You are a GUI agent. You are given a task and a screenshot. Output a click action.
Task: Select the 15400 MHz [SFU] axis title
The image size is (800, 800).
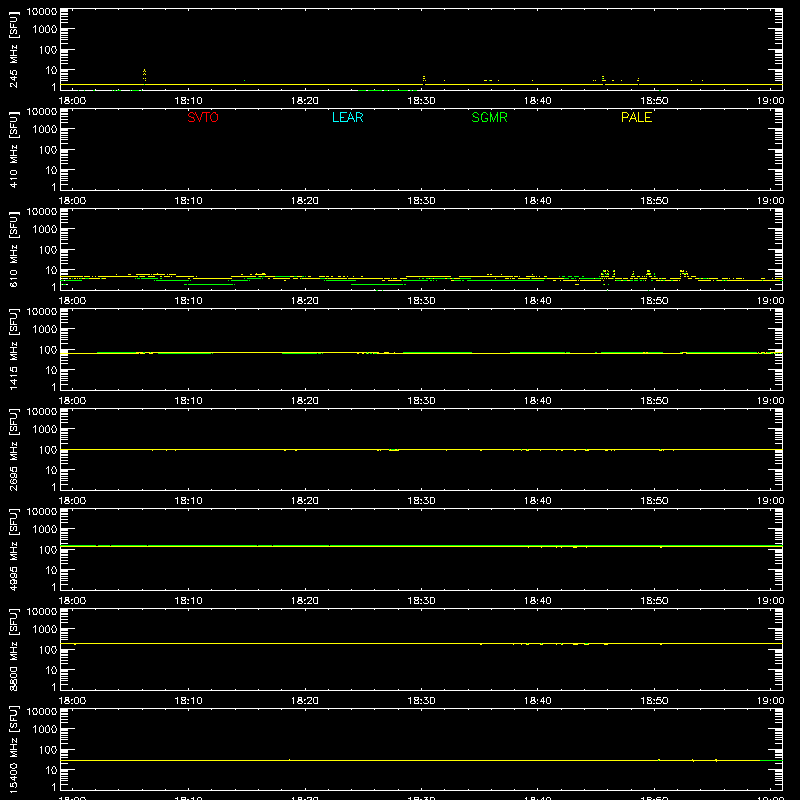point(13,750)
